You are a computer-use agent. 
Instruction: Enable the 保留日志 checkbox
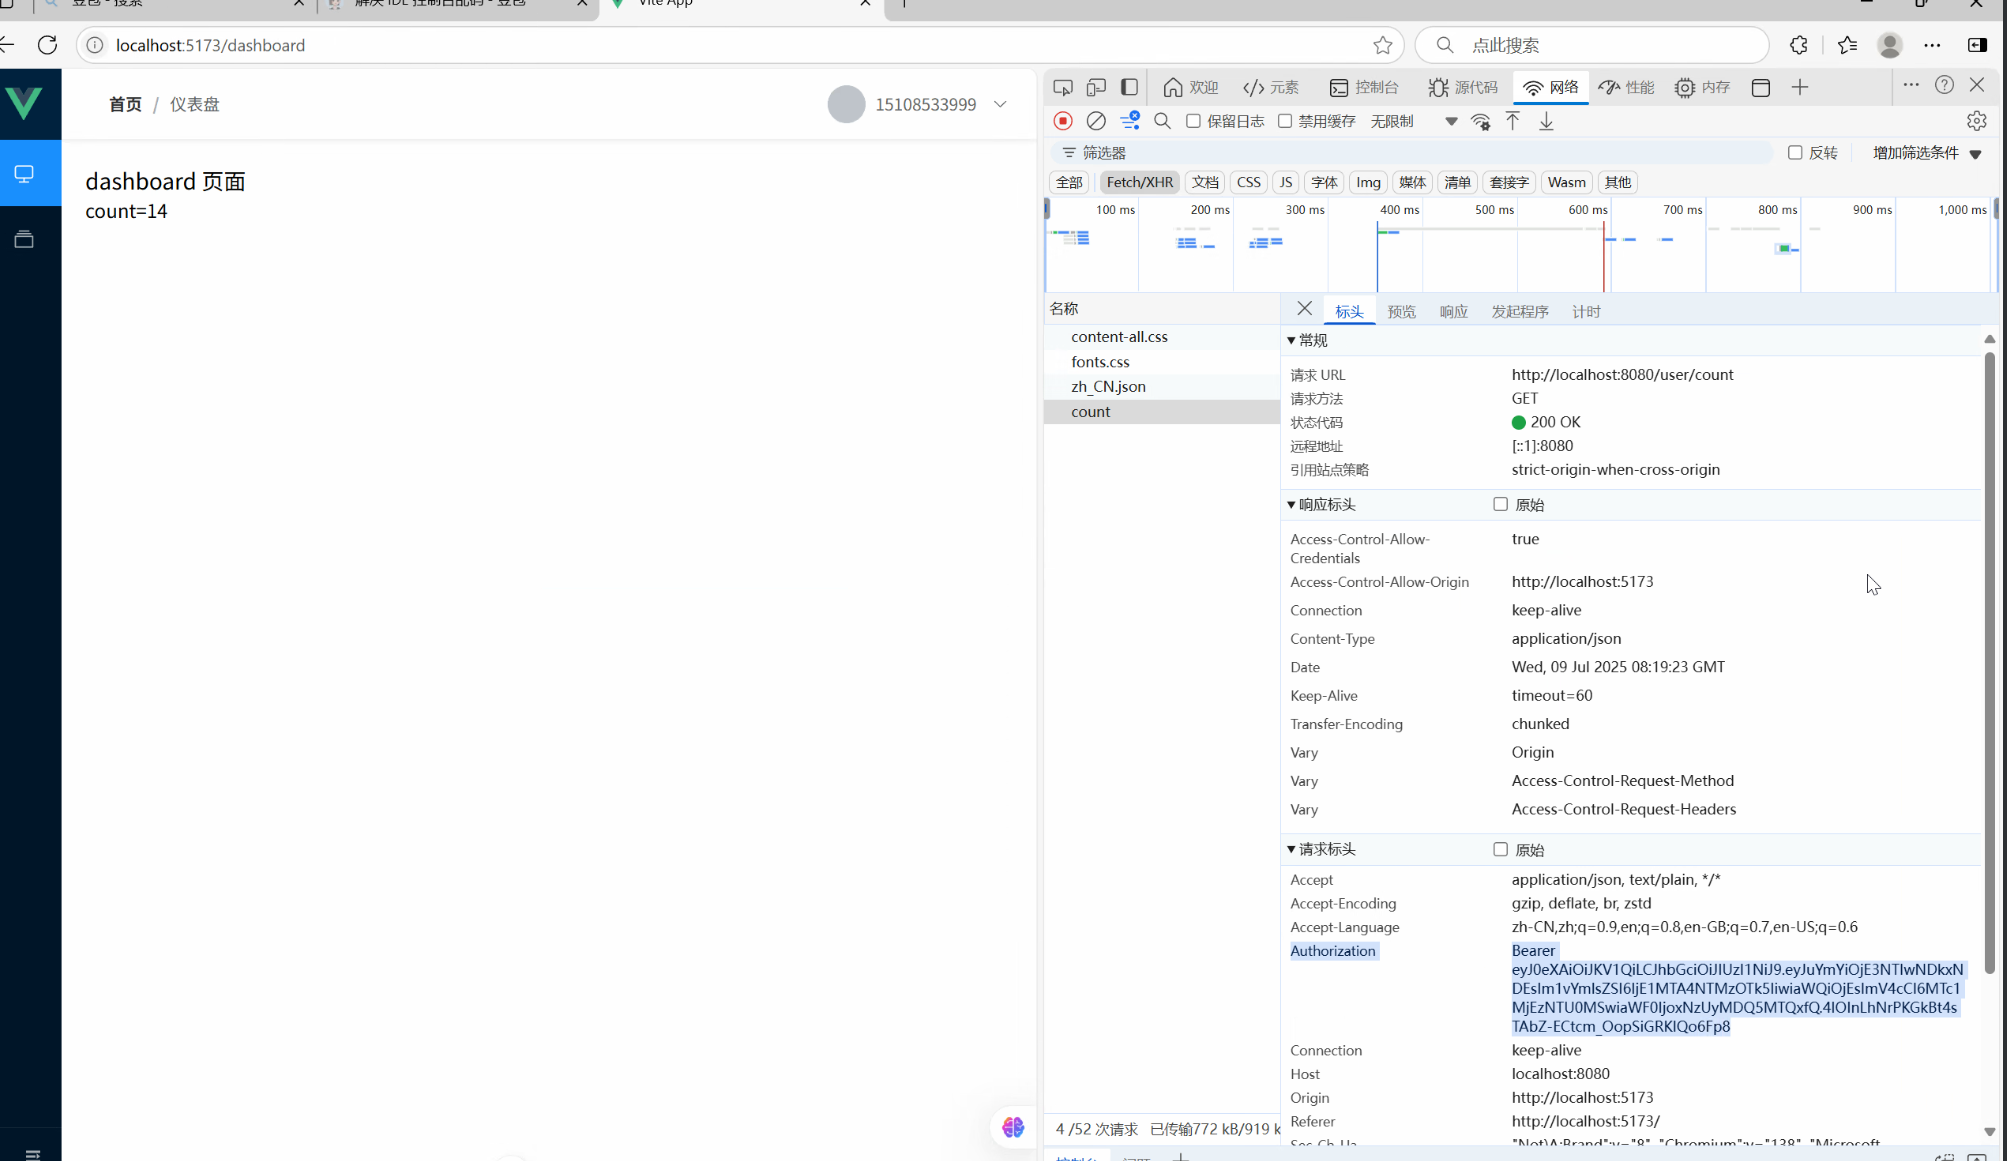coord(1193,121)
